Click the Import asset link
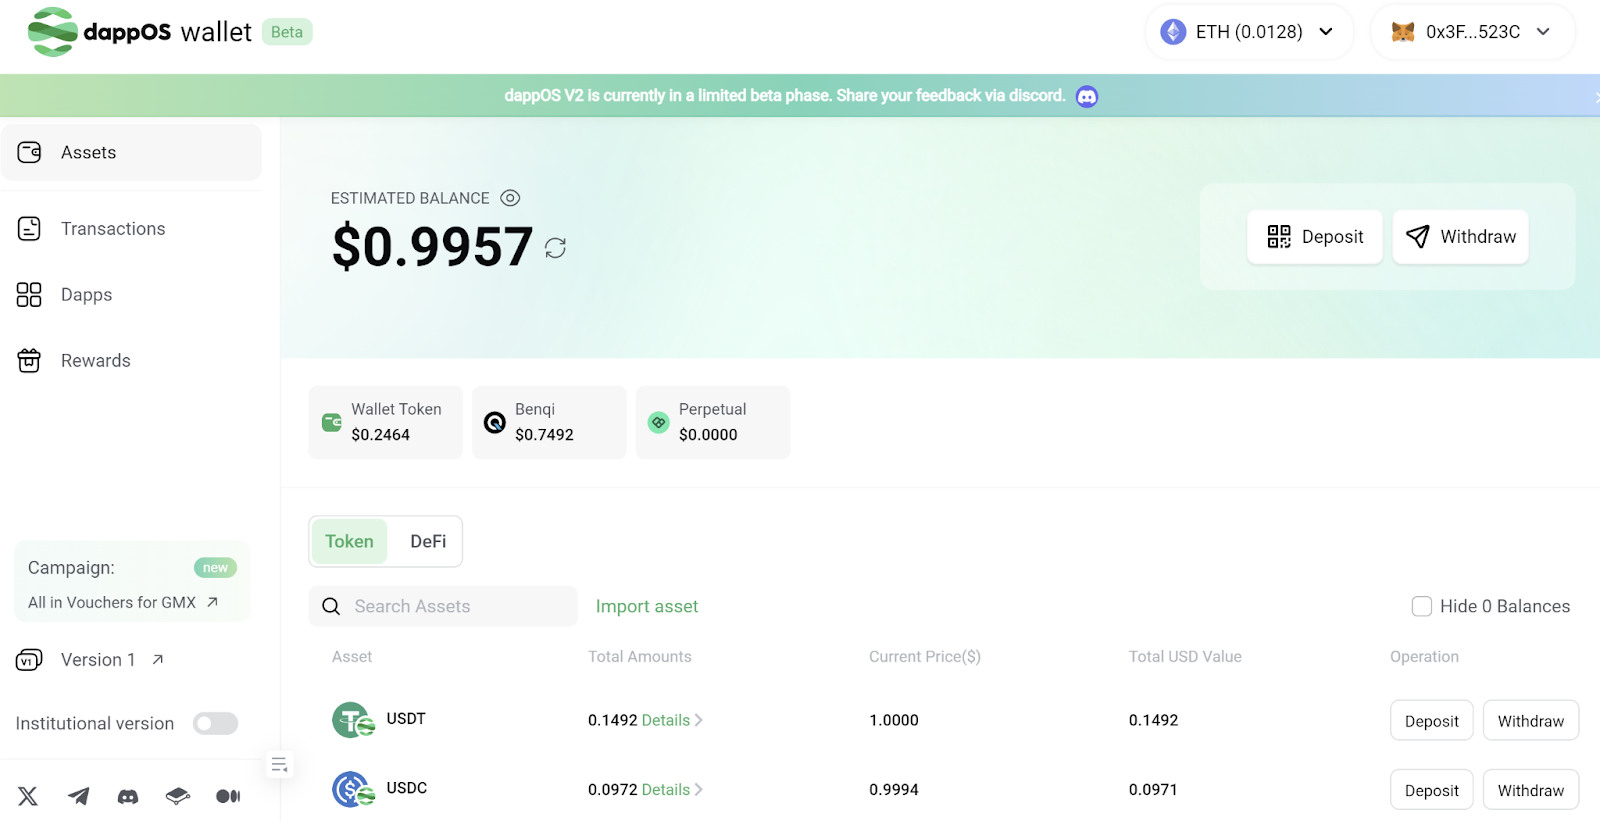 pos(647,606)
